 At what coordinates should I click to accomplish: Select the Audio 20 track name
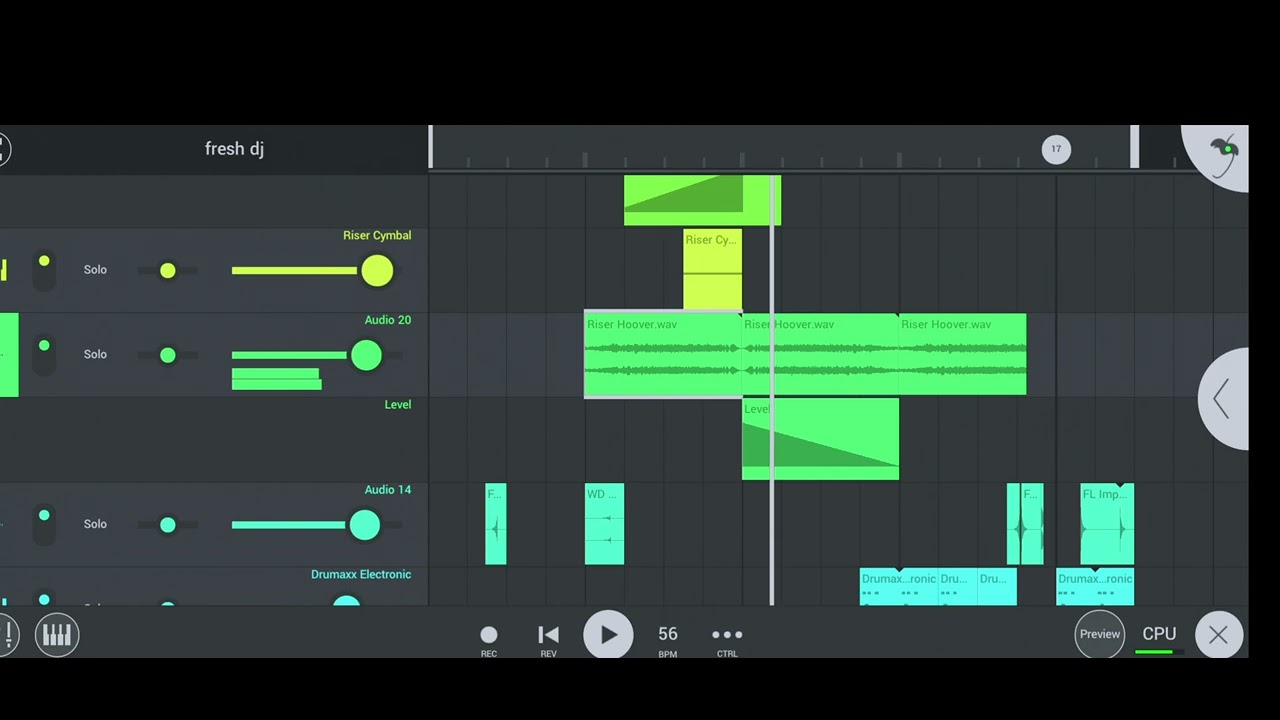pos(388,320)
